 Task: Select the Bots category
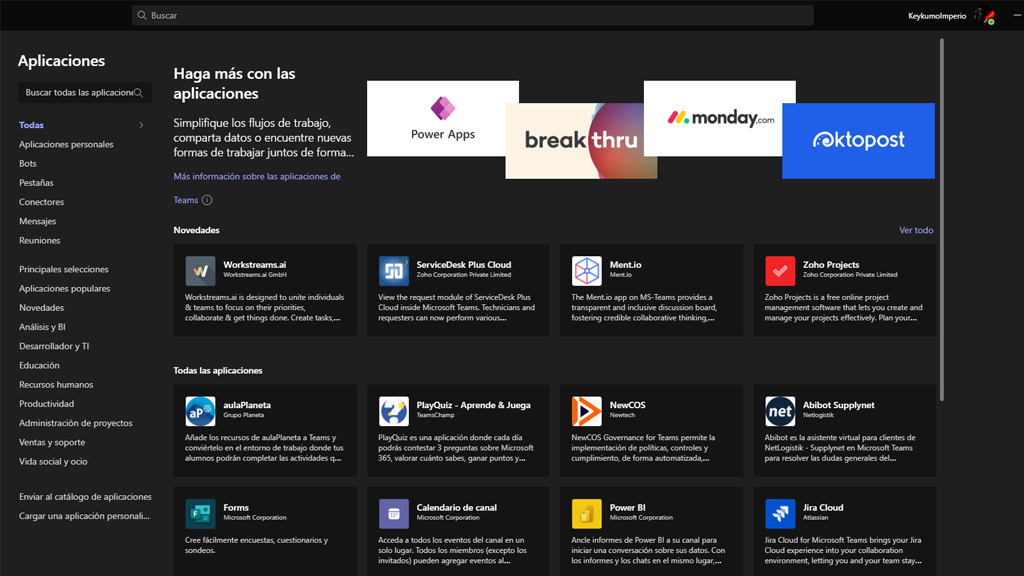[27, 163]
